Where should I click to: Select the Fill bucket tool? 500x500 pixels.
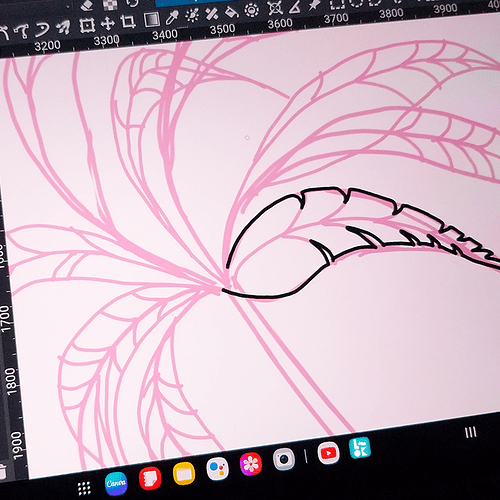(x=232, y=12)
